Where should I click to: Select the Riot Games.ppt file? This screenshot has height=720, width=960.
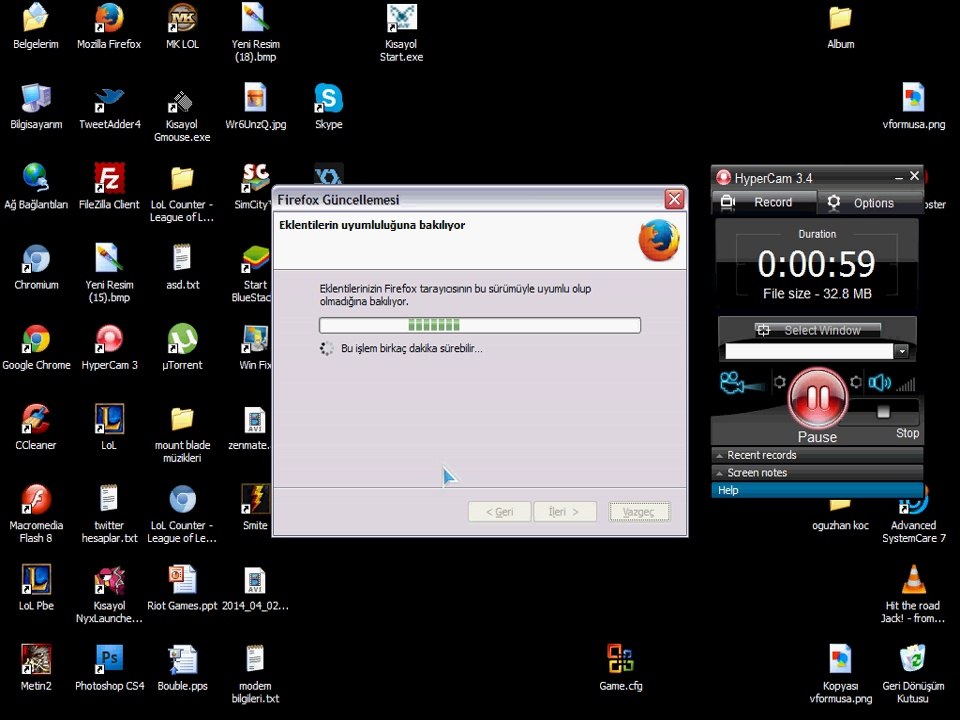point(182,579)
